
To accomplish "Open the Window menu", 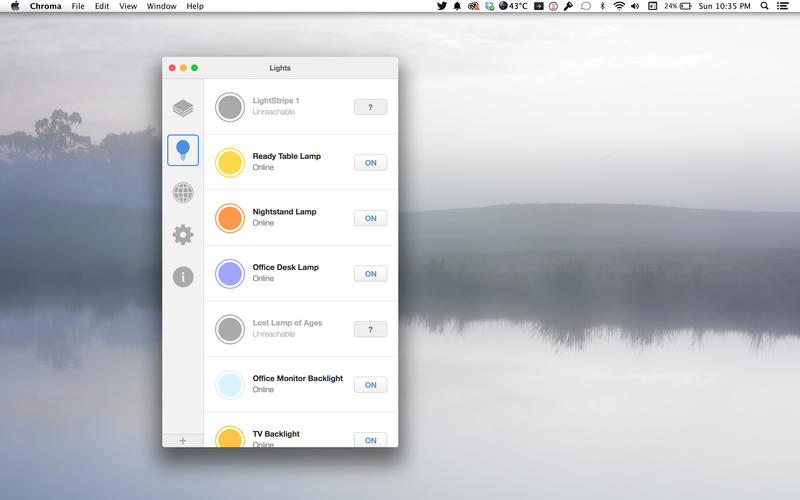I will coord(162,6).
